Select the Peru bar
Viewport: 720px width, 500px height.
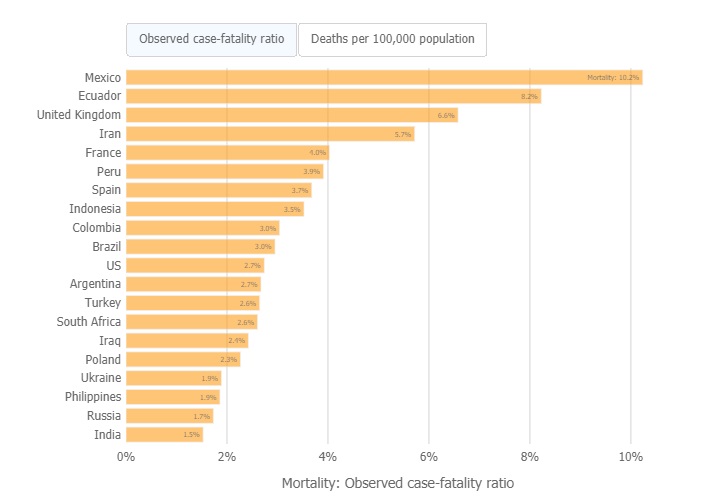tap(224, 171)
